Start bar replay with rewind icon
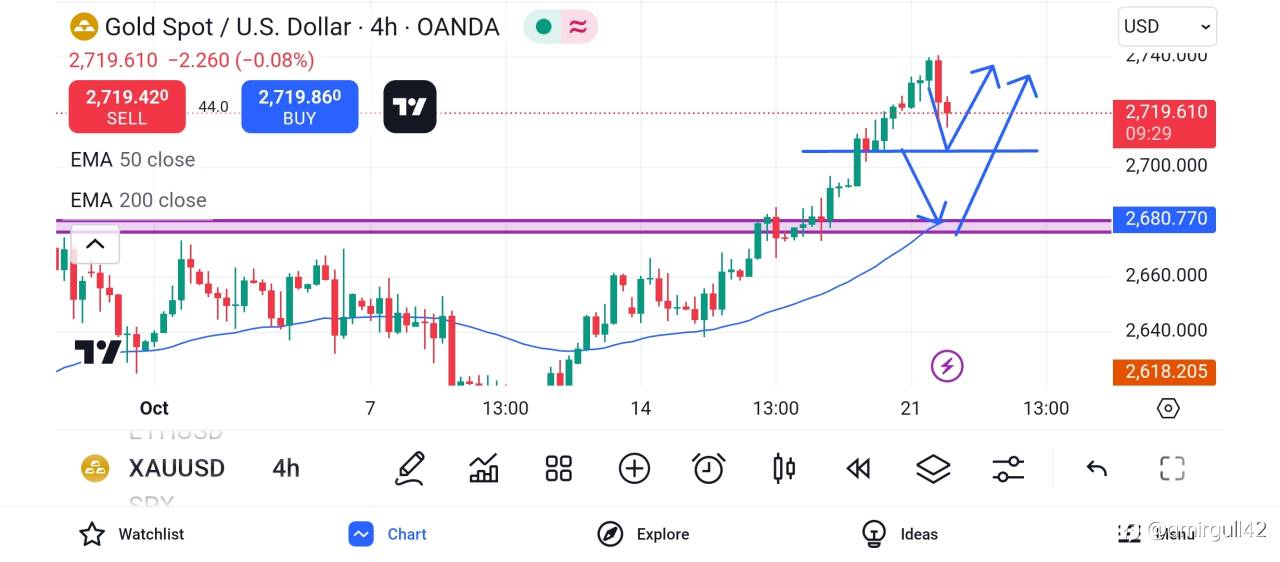The image size is (1280, 562). 858,468
